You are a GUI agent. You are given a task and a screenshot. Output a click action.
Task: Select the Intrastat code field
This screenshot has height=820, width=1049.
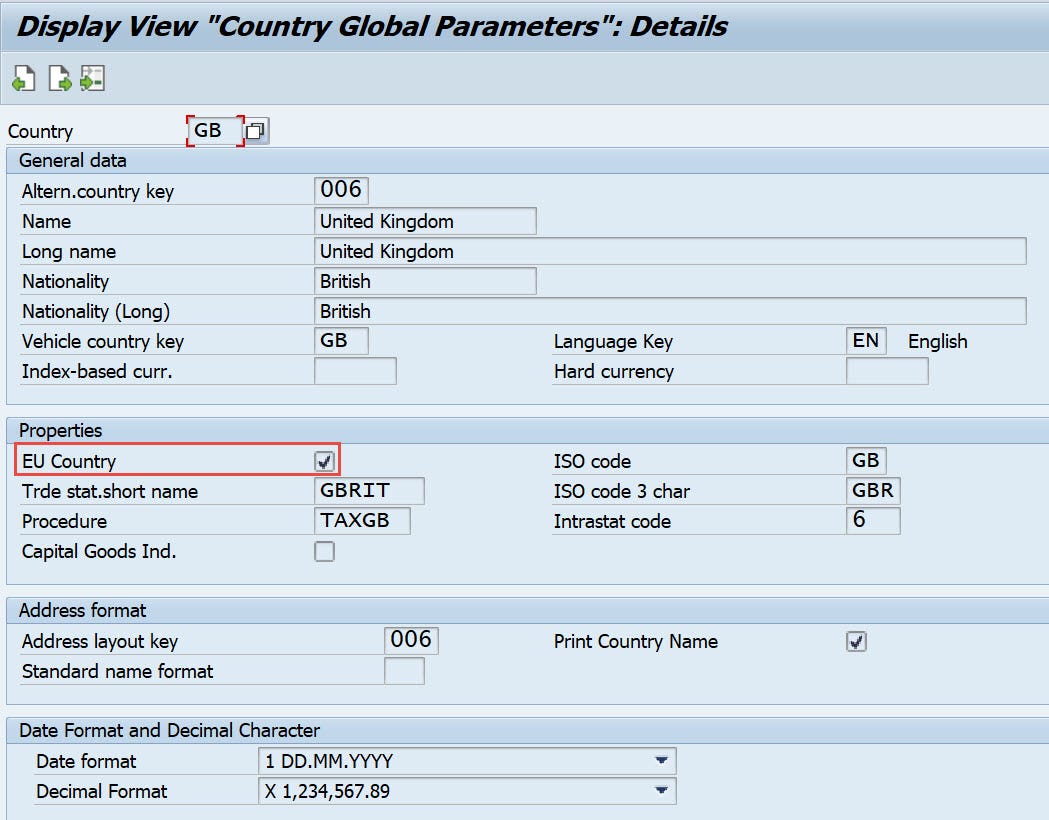pos(873,520)
